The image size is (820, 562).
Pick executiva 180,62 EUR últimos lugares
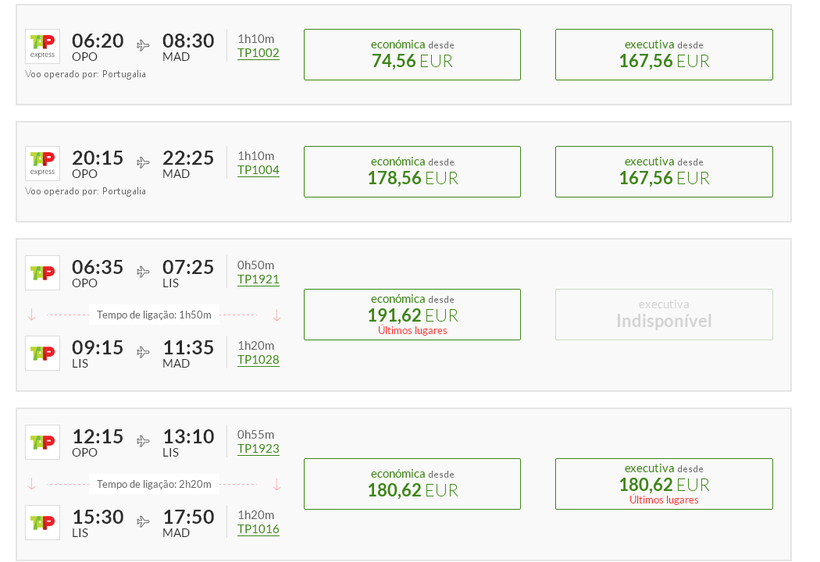[664, 484]
